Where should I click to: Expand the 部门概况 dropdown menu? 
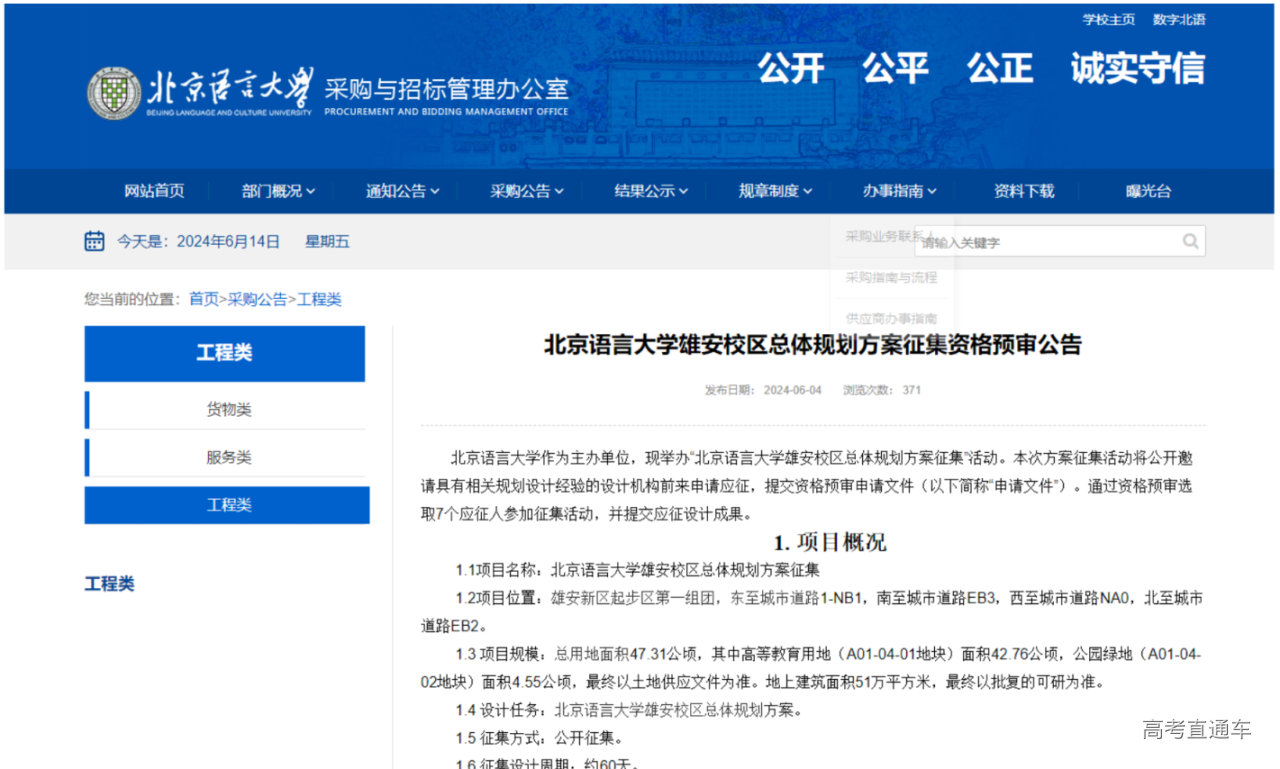click(x=278, y=191)
